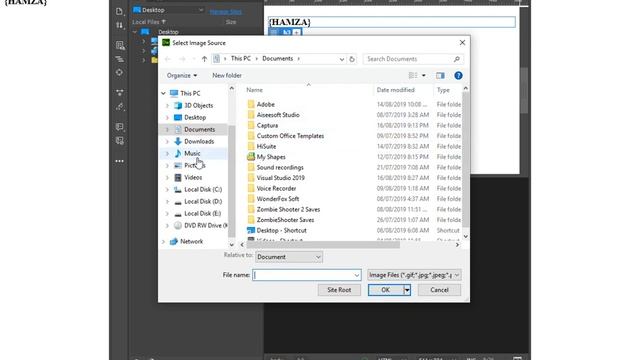Screen dimensions: 640x360
Task: Click the 3D Objects cube icon
Action: pos(178,105)
